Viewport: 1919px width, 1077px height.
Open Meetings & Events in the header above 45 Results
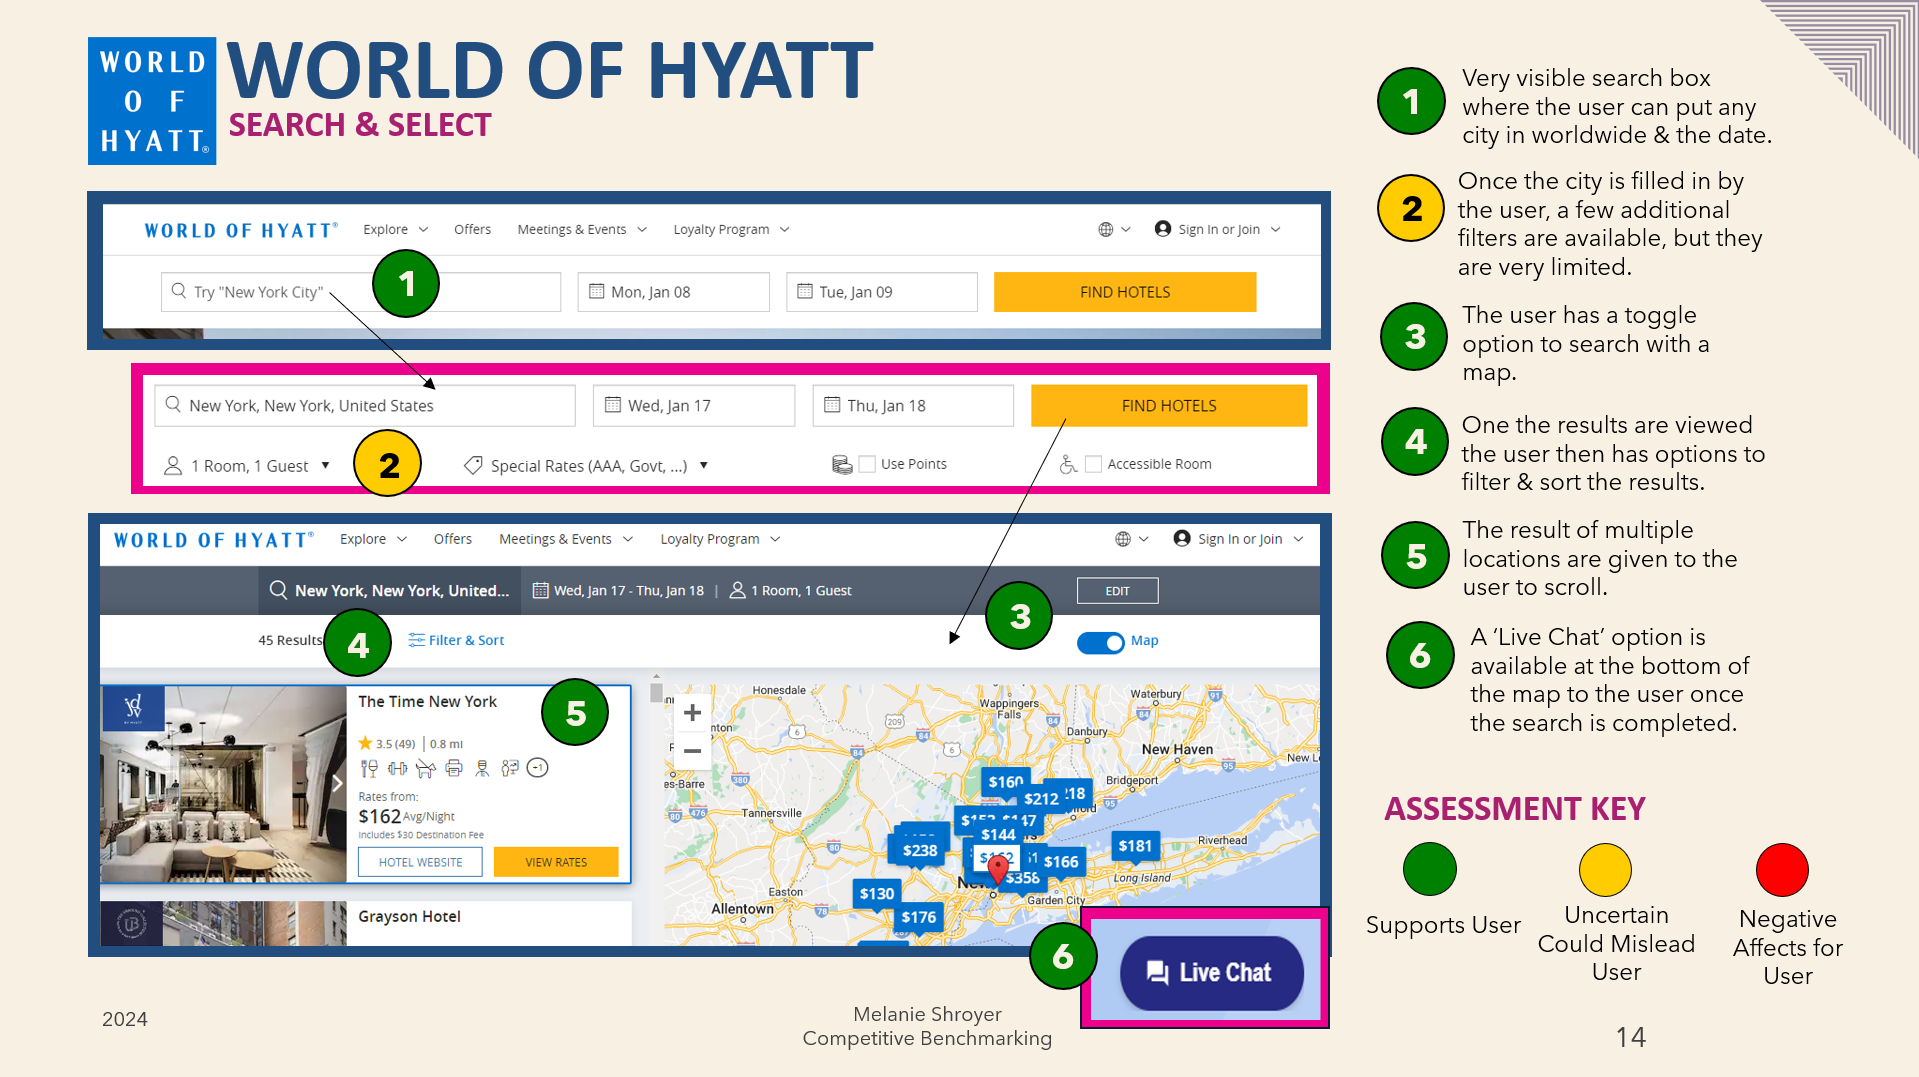pos(566,539)
